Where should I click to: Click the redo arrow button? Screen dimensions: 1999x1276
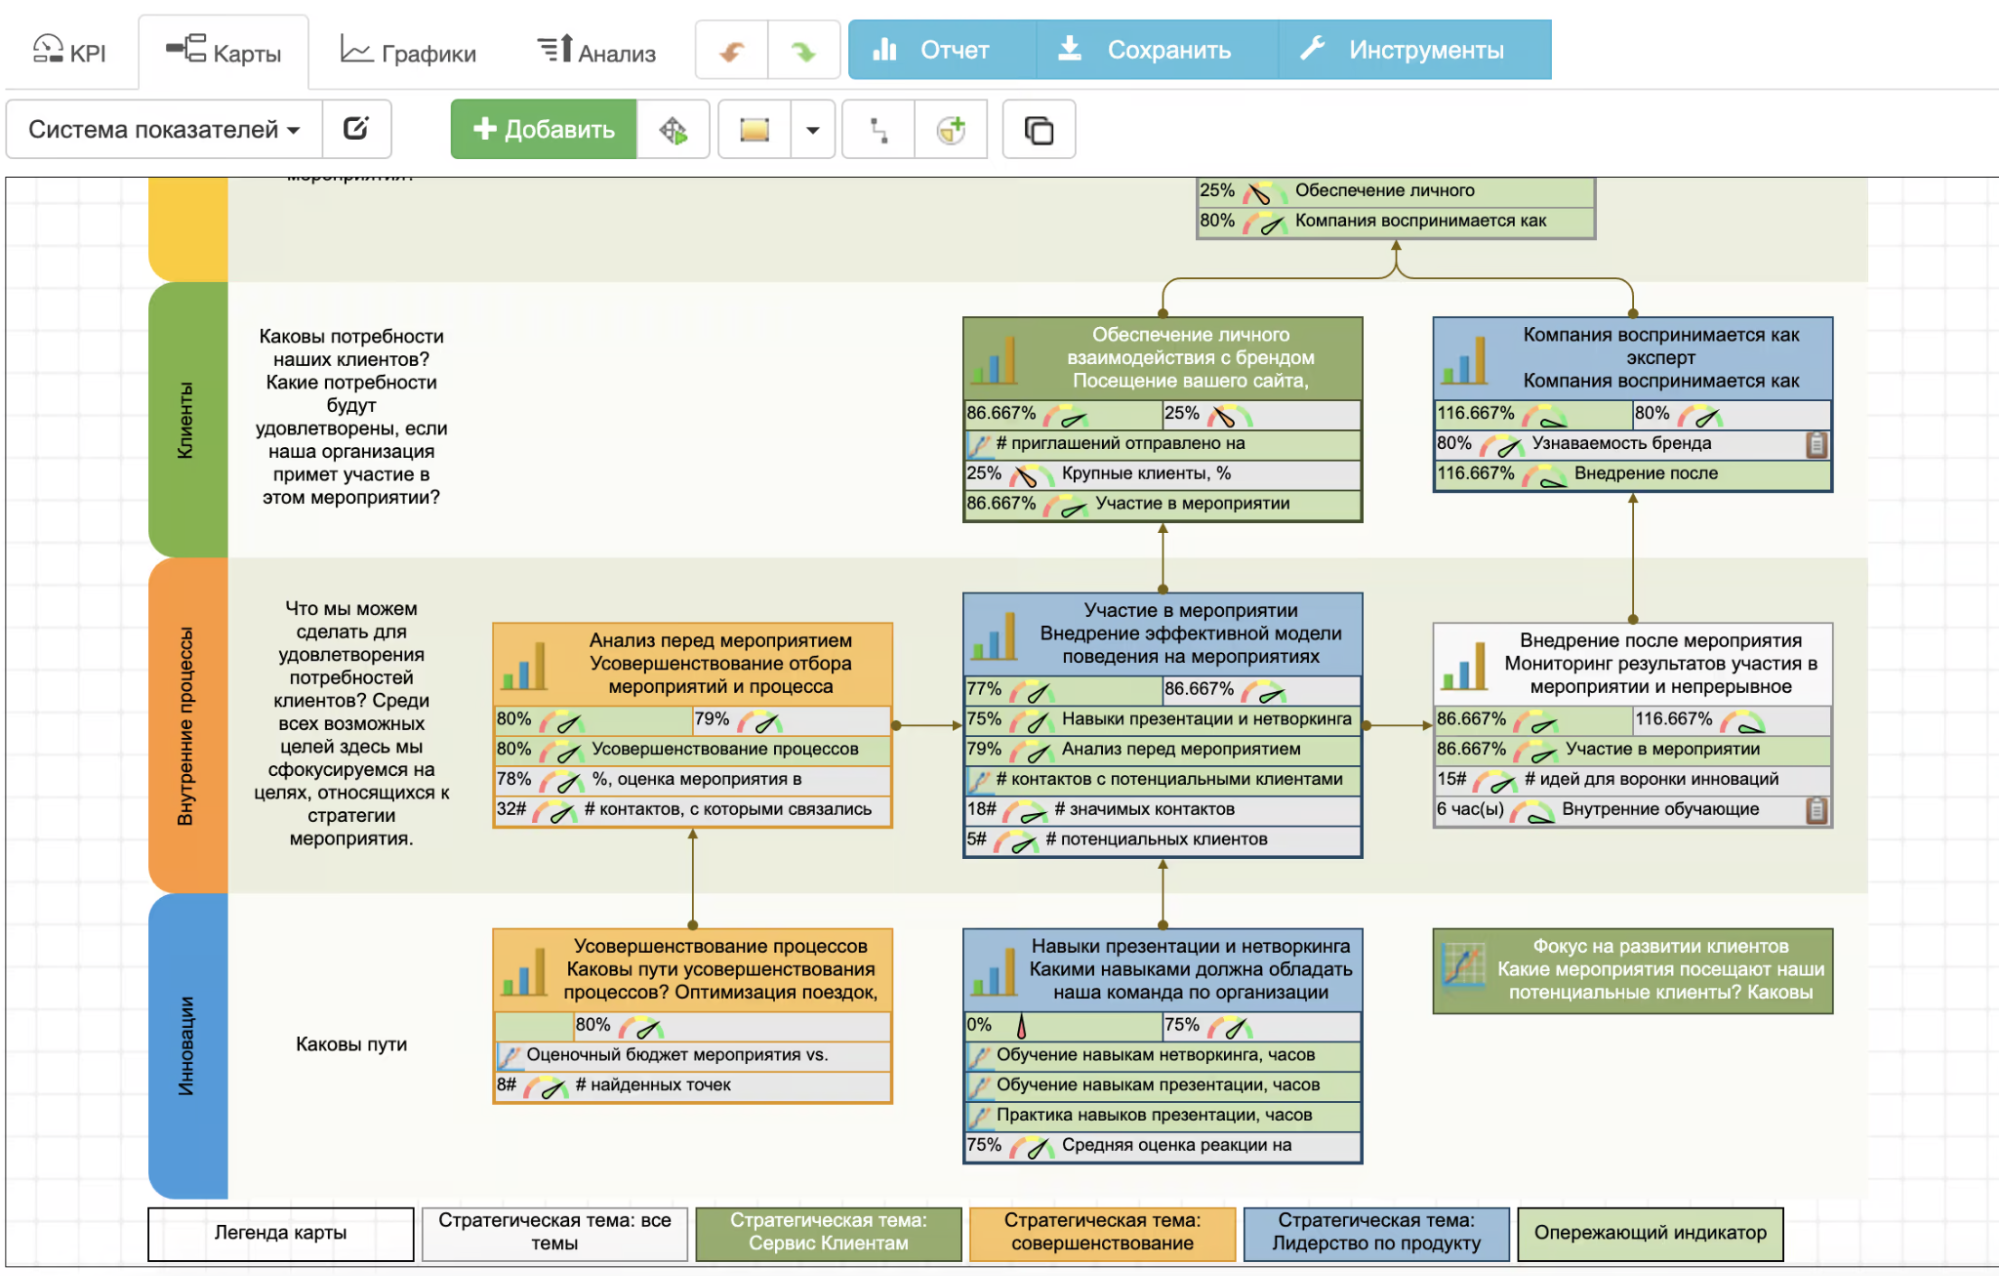tap(804, 50)
